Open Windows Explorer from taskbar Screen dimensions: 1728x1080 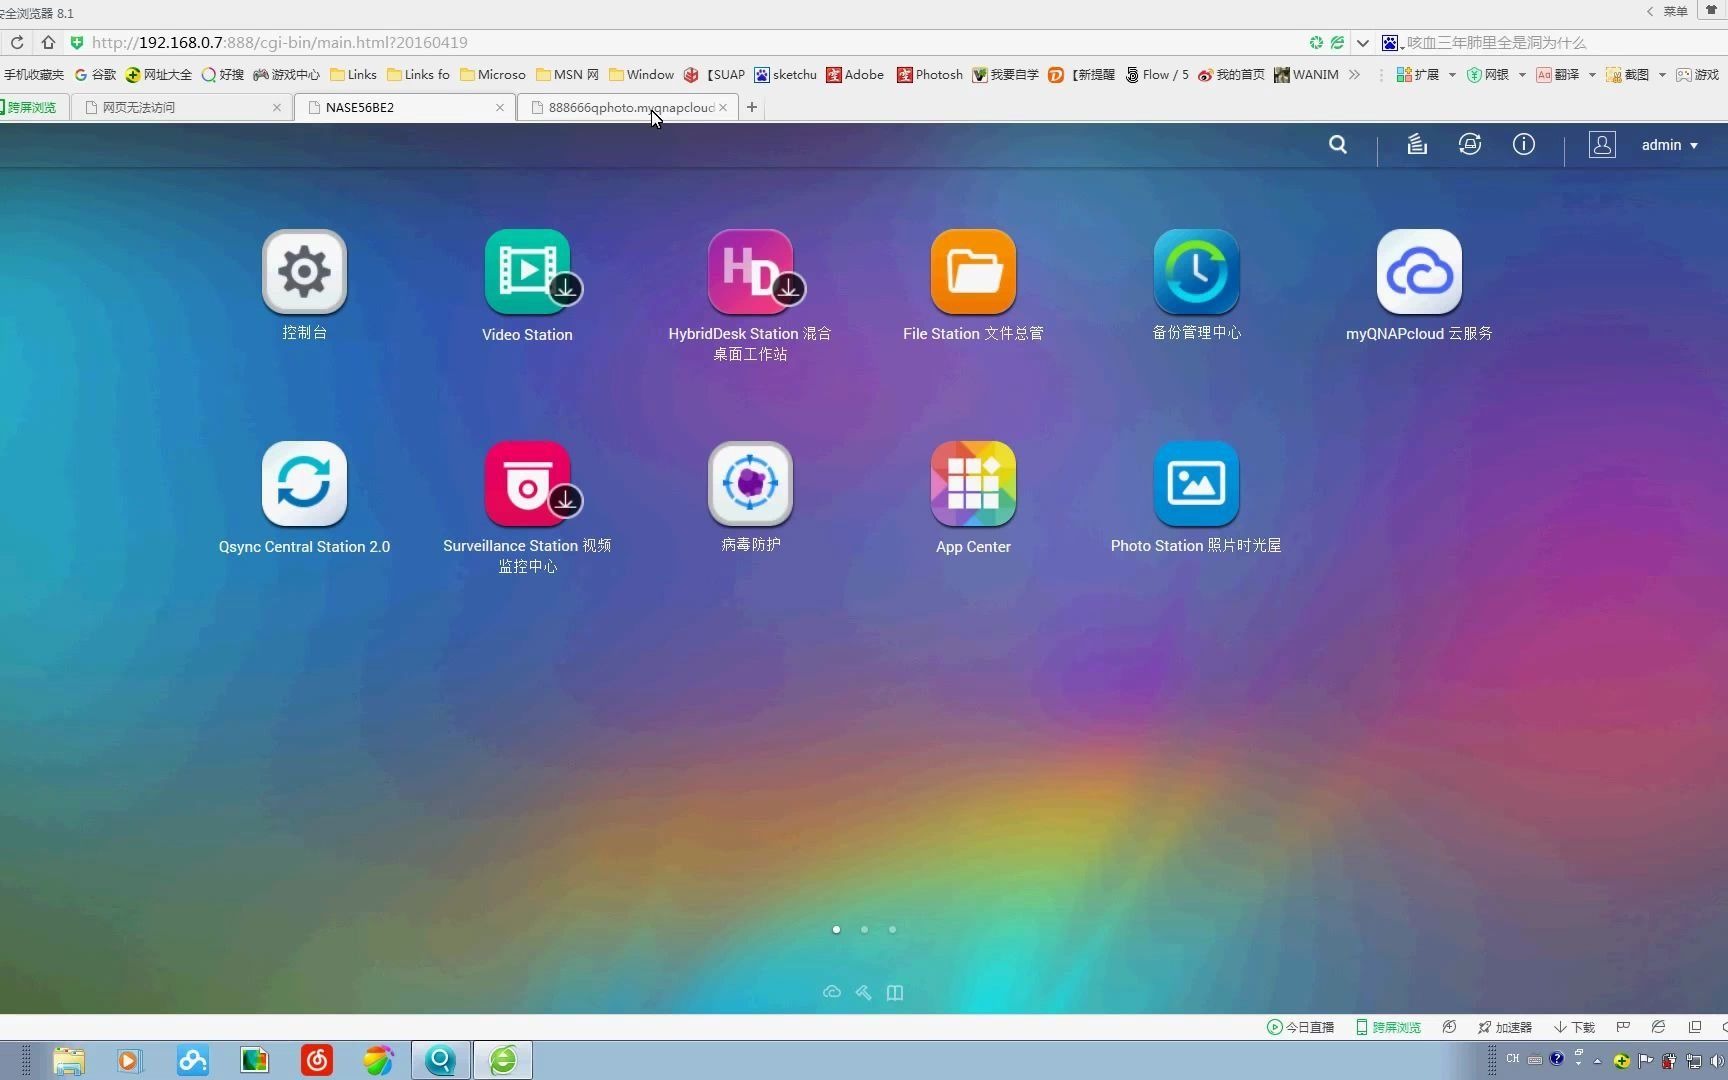tap(68, 1060)
